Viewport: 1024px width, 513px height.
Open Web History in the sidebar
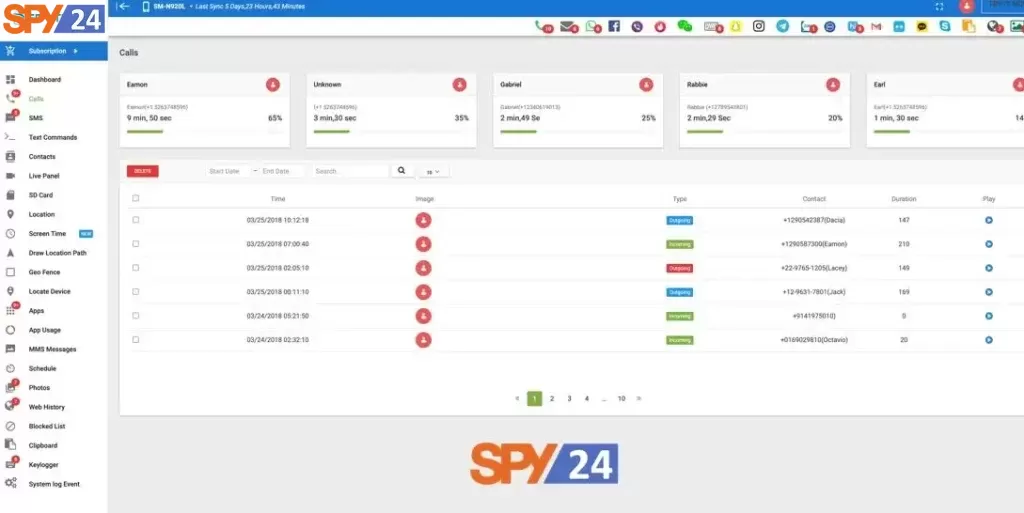46,407
